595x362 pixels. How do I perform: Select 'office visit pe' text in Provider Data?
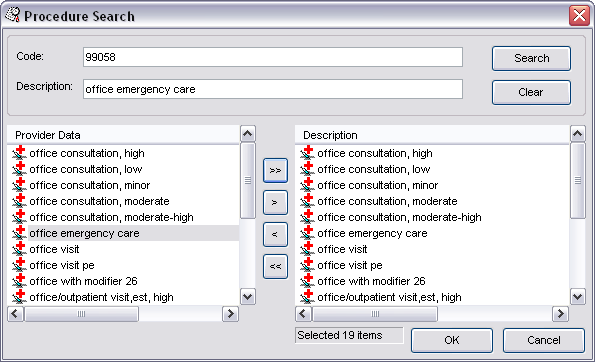click(x=62, y=265)
